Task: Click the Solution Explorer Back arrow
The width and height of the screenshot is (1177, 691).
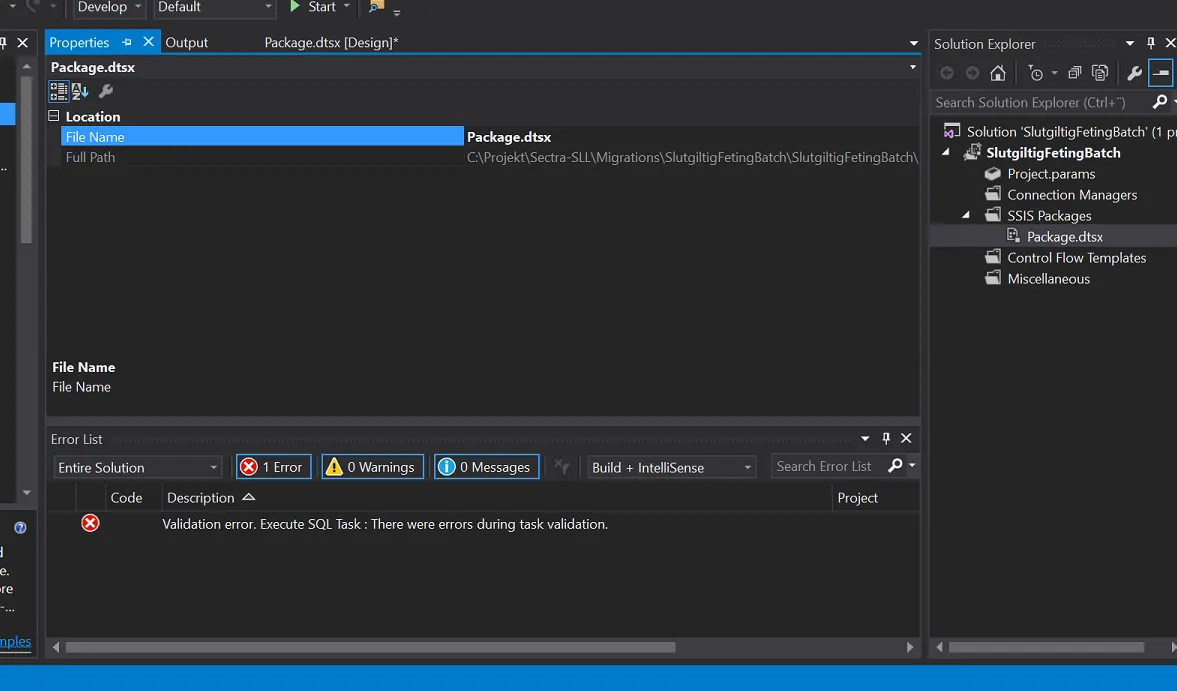Action: [x=947, y=73]
